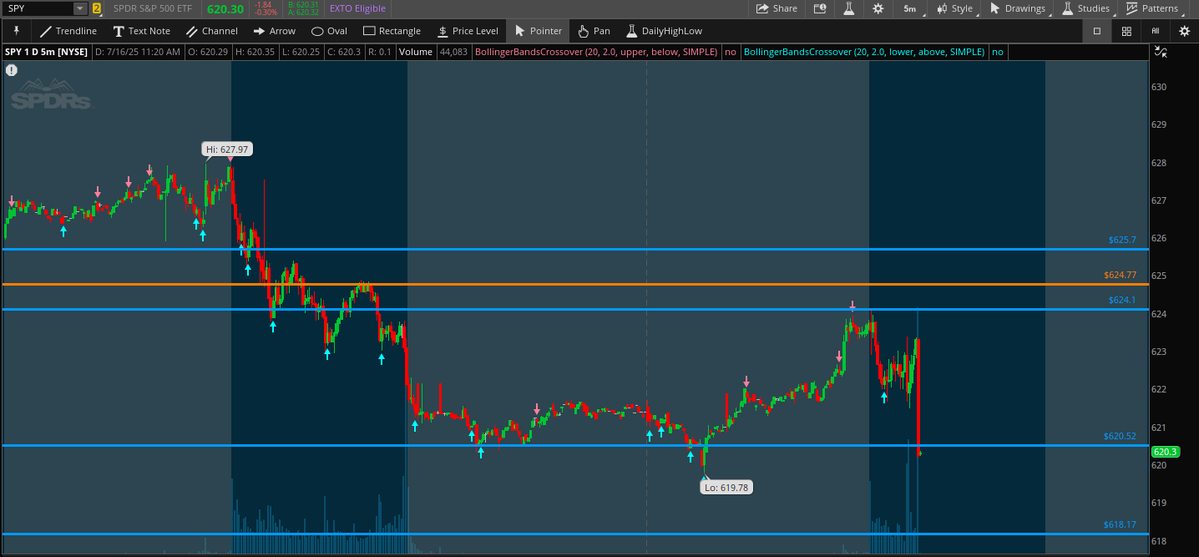Select the $624.1 blue price level line
The width and height of the screenshot is (1199, 557).
point(575,310)
